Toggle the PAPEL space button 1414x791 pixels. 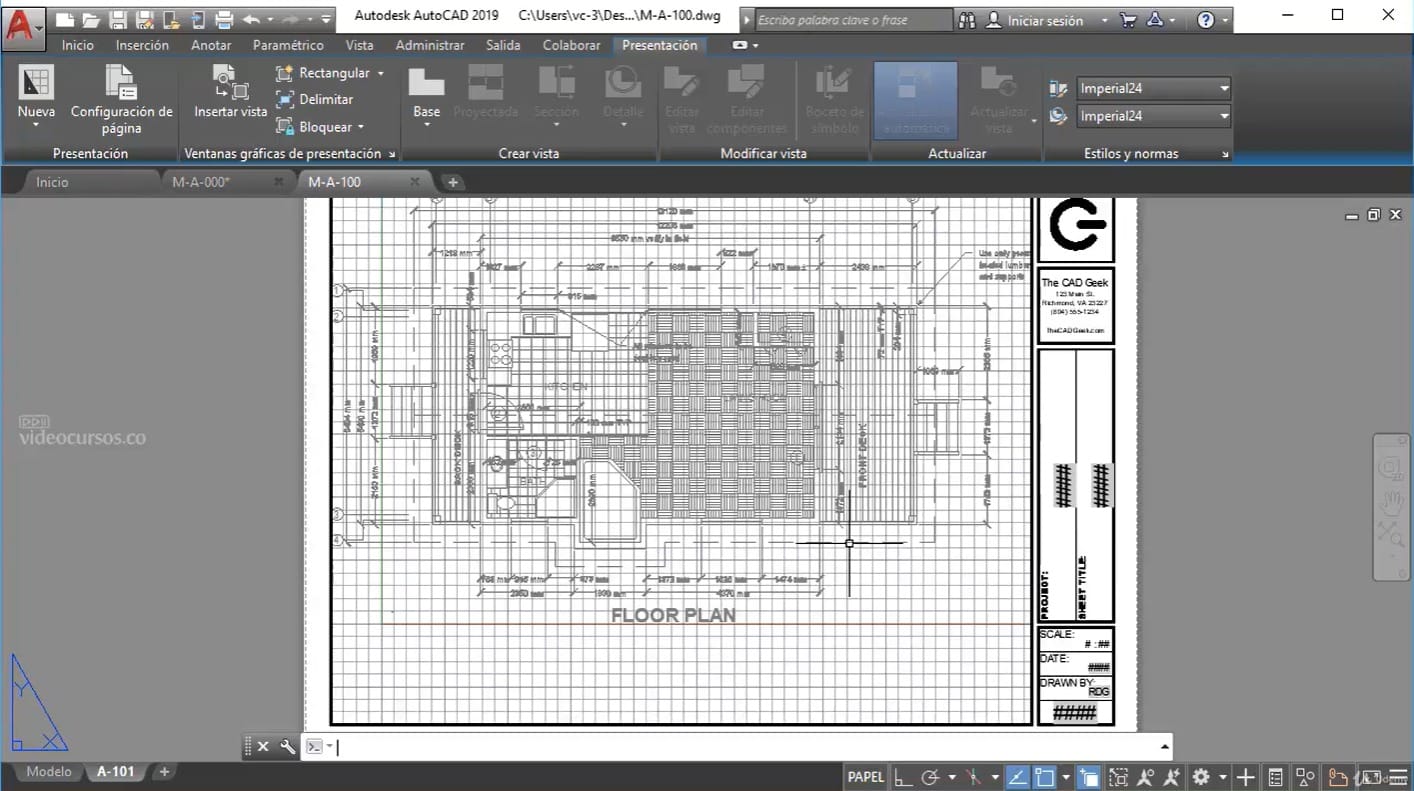(865, 776)
